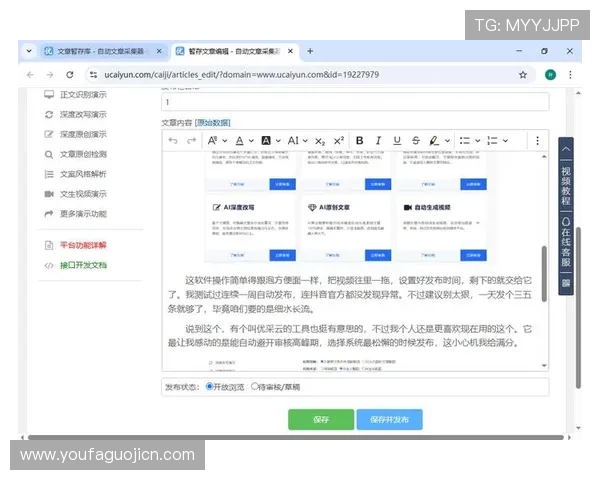Insert a bulleted list
This screenshot has height=480, width=600.
(x=465, y=141)
